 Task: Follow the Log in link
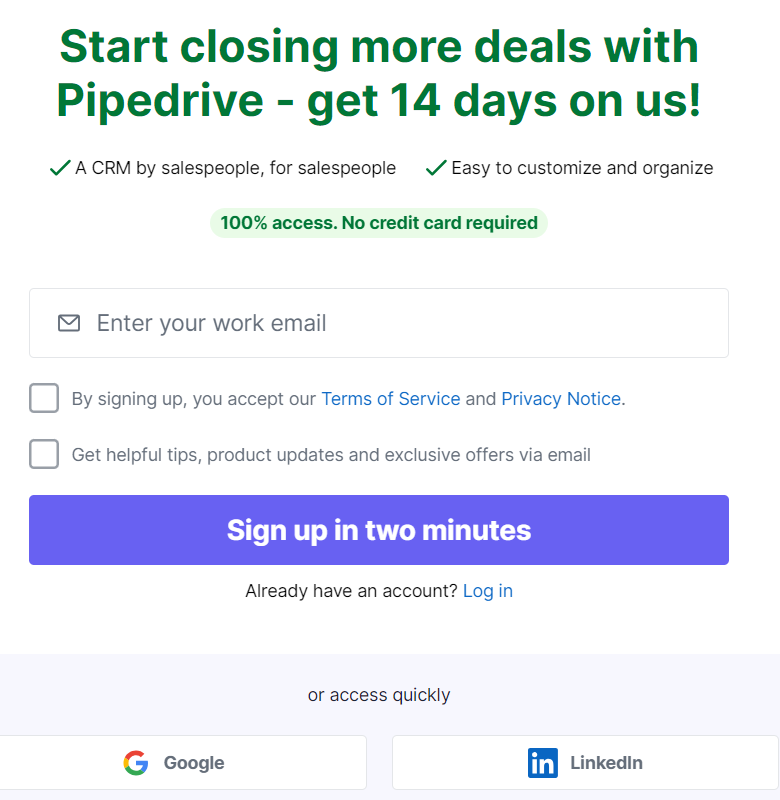488,591
